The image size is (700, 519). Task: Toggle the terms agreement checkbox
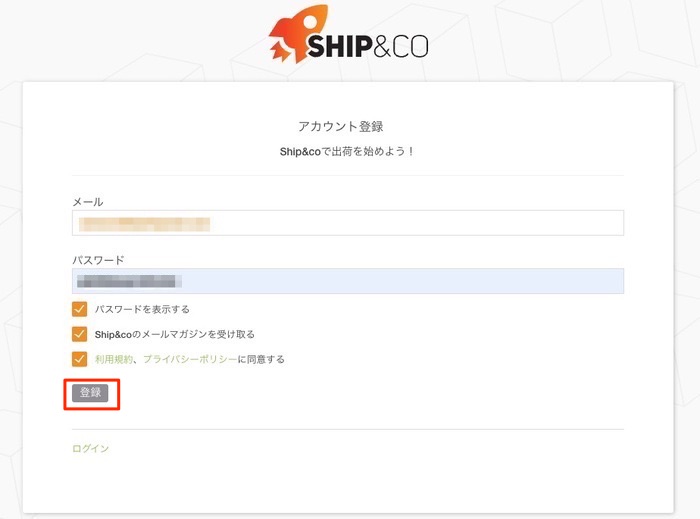[80, 359]
